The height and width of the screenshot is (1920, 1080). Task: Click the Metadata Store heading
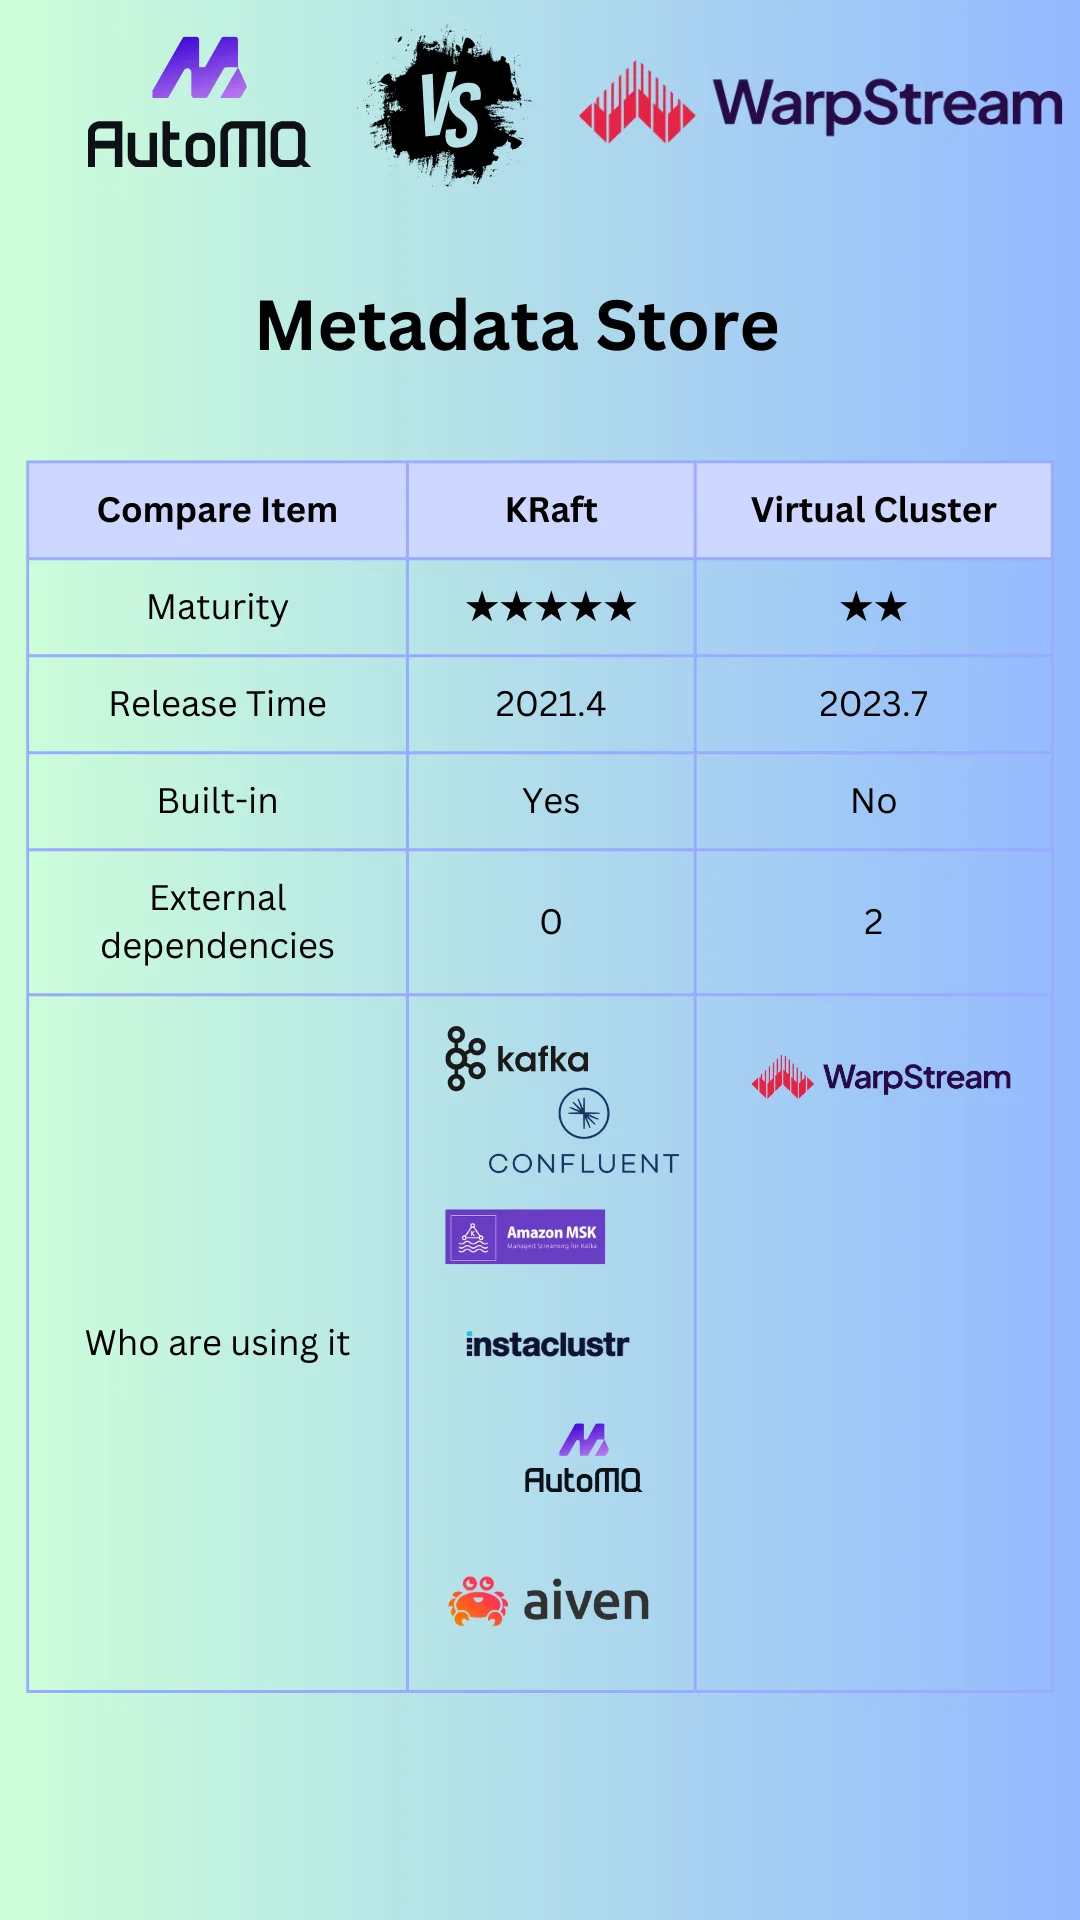[517, 326]
